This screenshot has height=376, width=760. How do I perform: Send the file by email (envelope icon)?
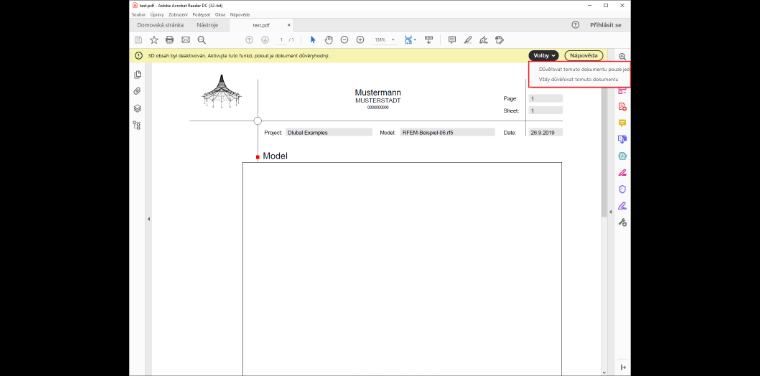186,40
